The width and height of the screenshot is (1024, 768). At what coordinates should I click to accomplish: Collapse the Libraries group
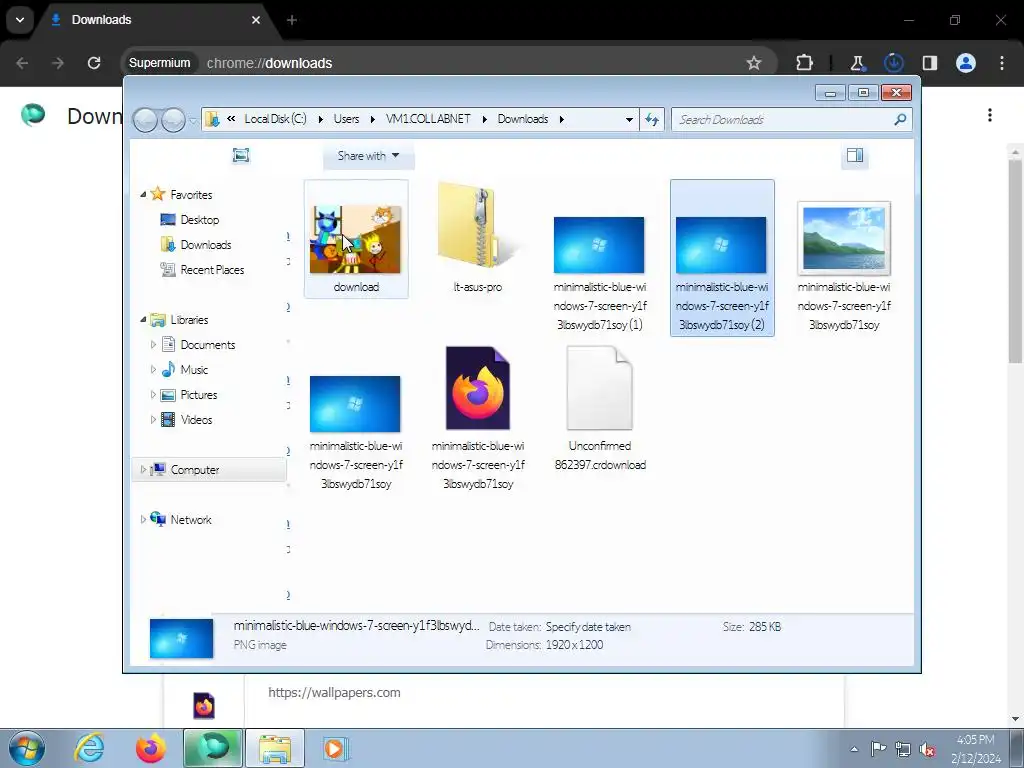click(143, 320)
